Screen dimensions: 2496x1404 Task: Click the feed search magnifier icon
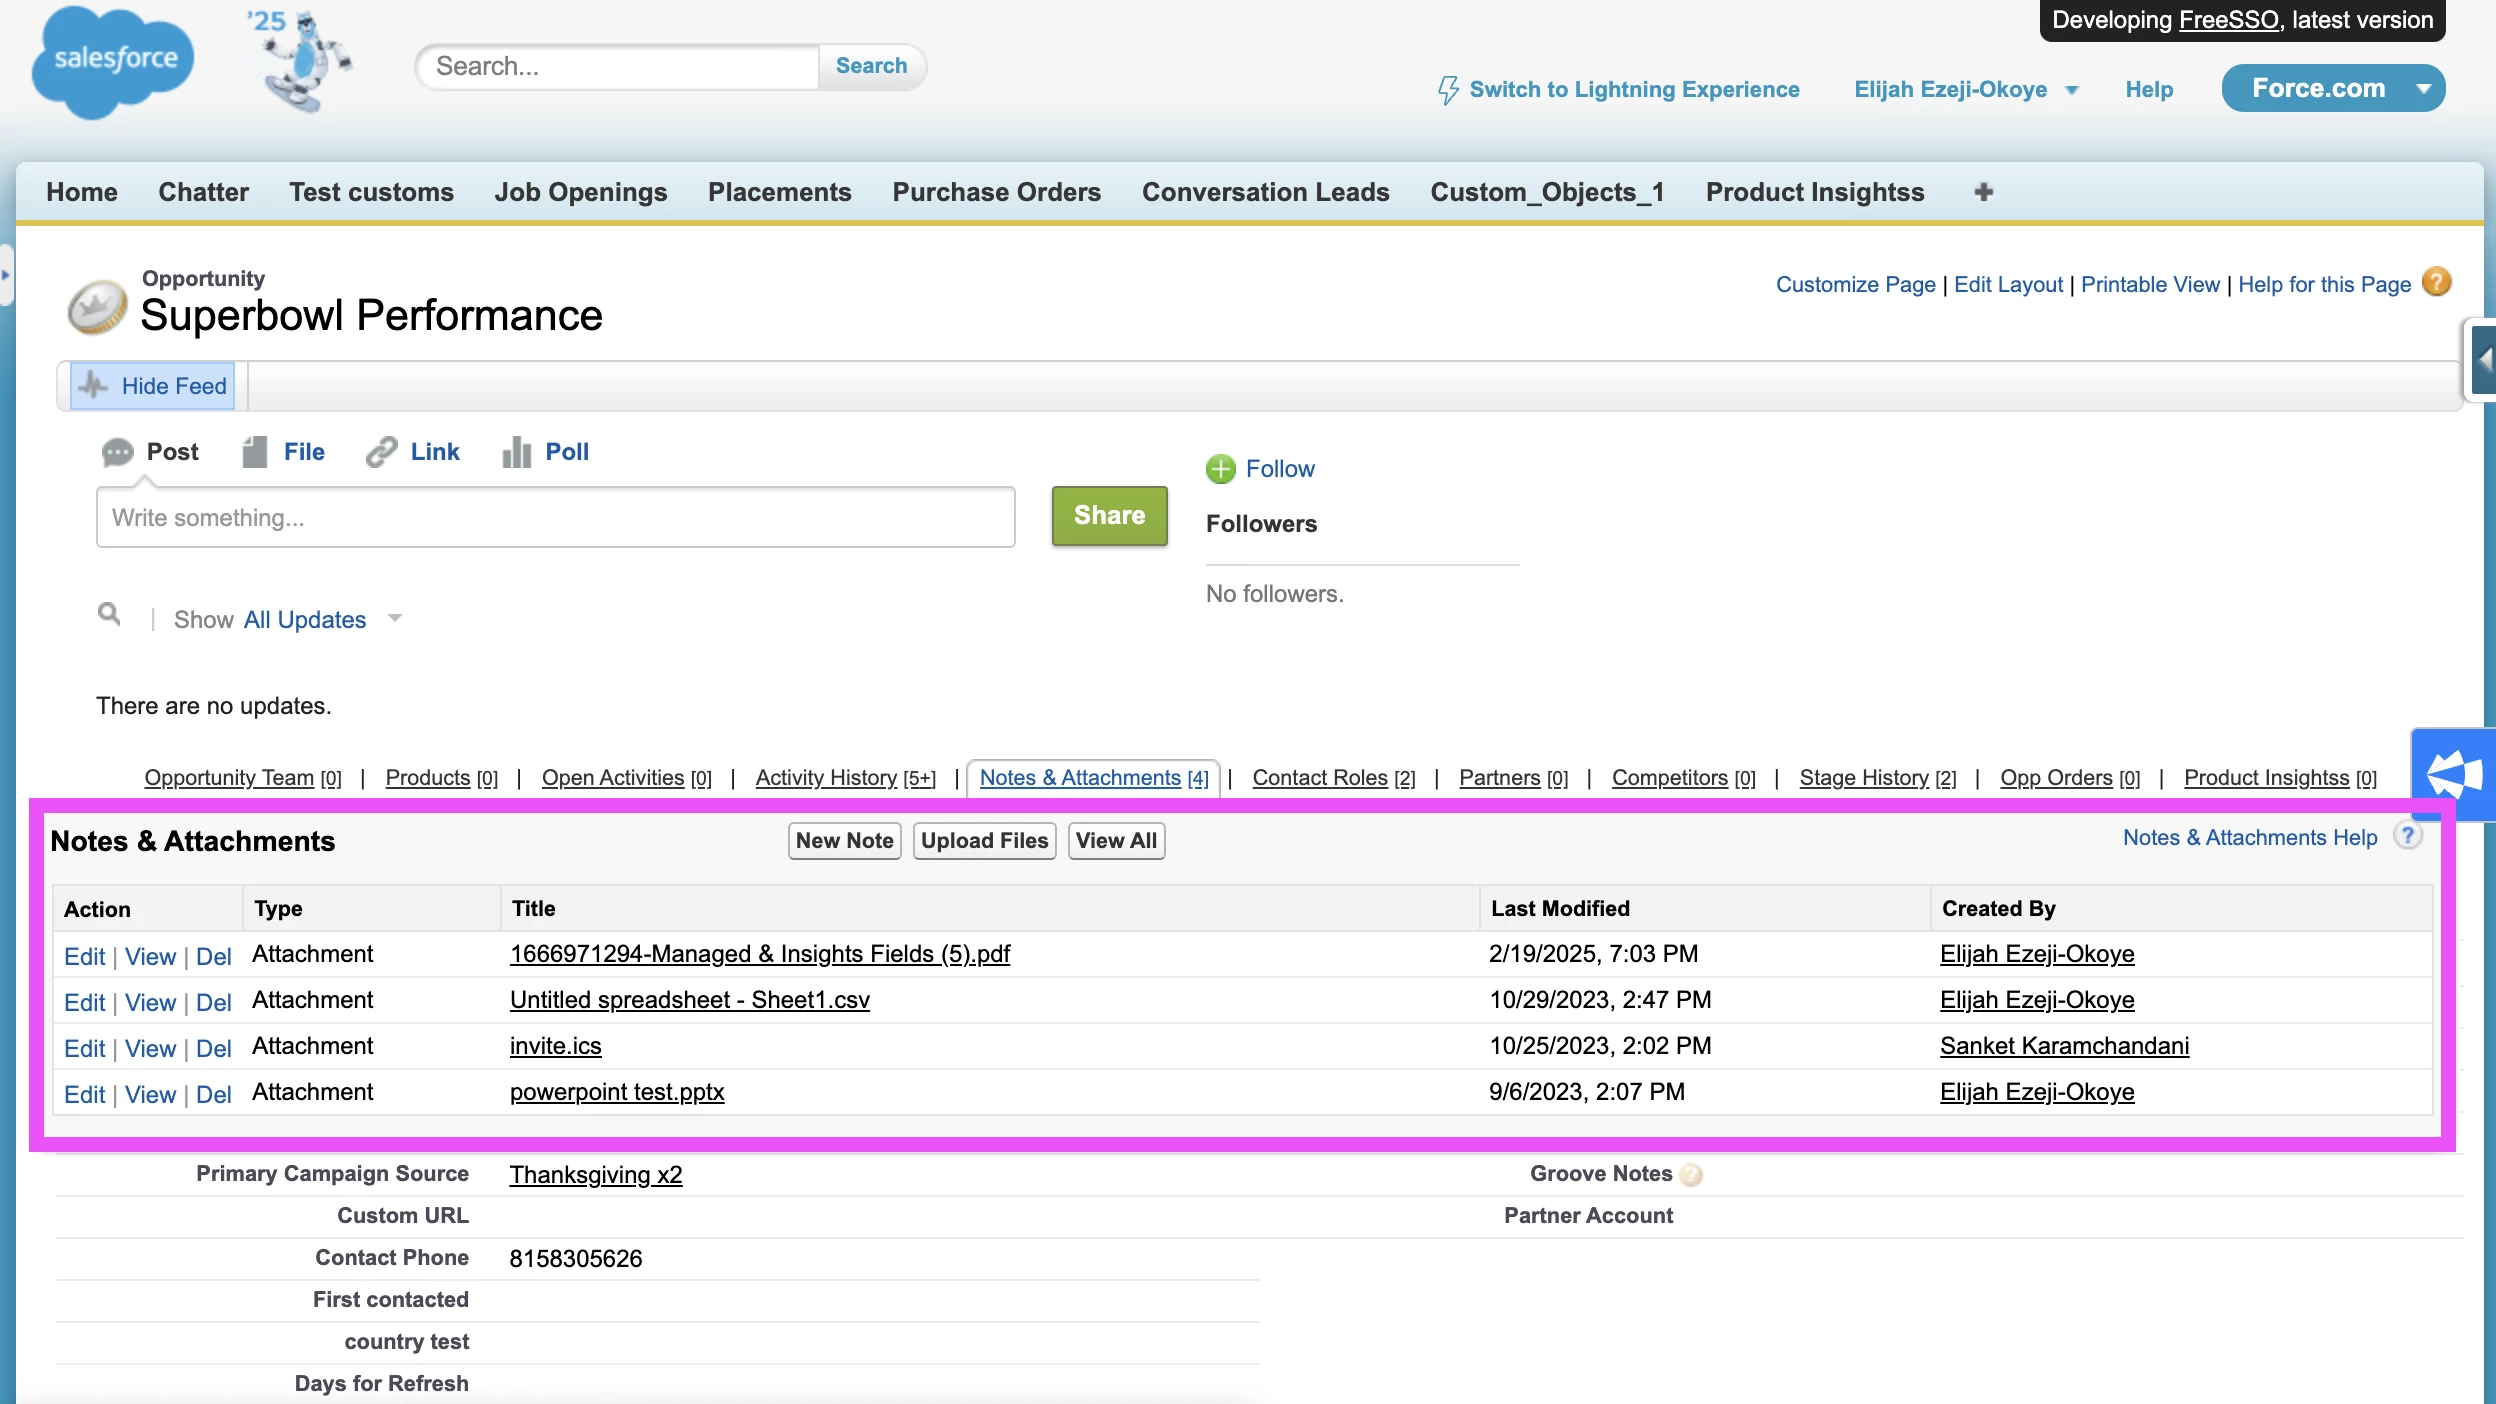tap(109, 614)
